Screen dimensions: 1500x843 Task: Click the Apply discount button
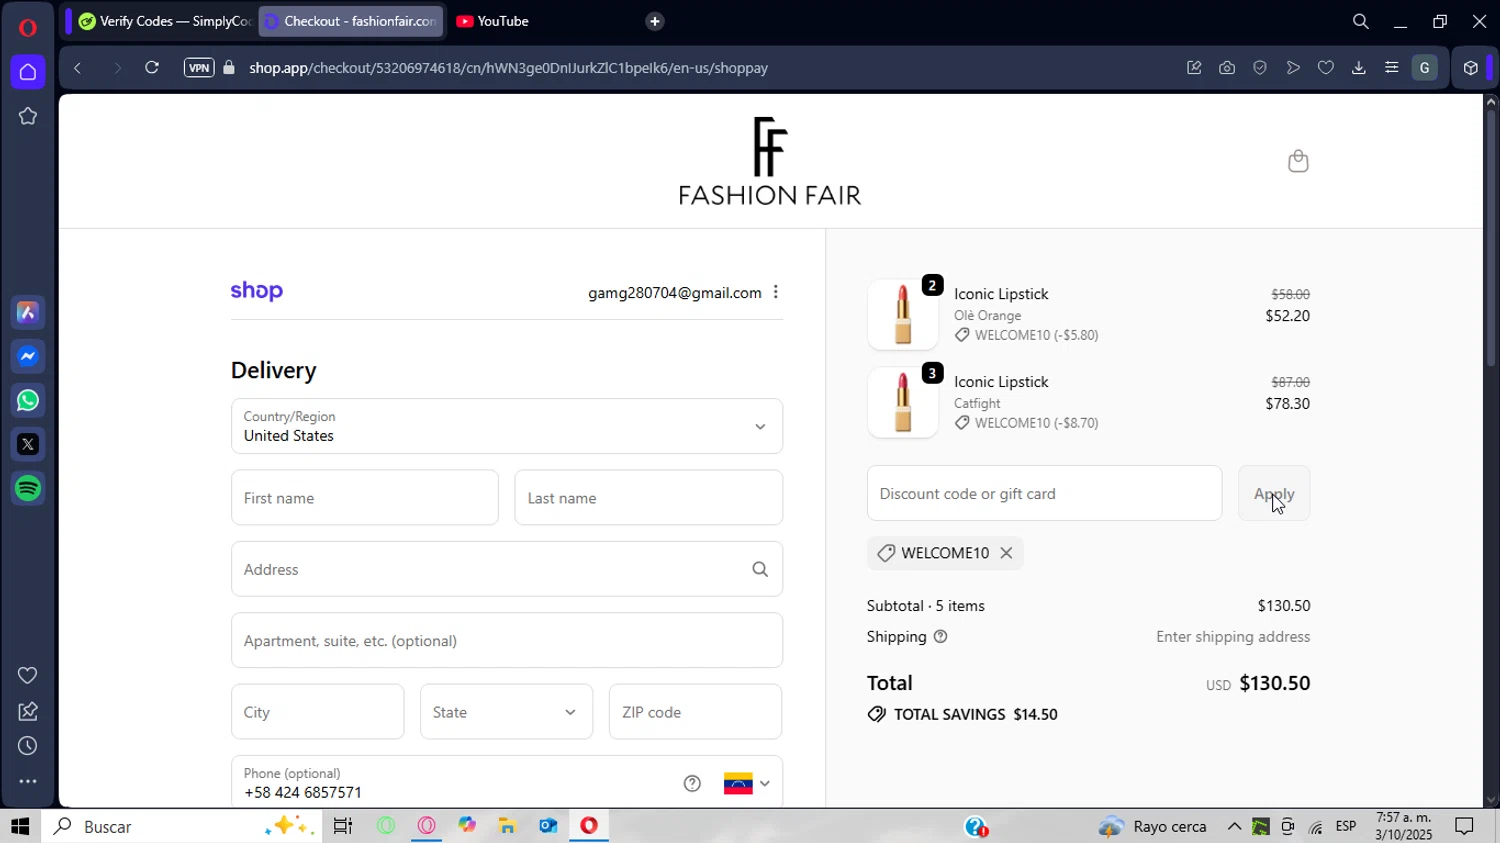coord(1274,493)
